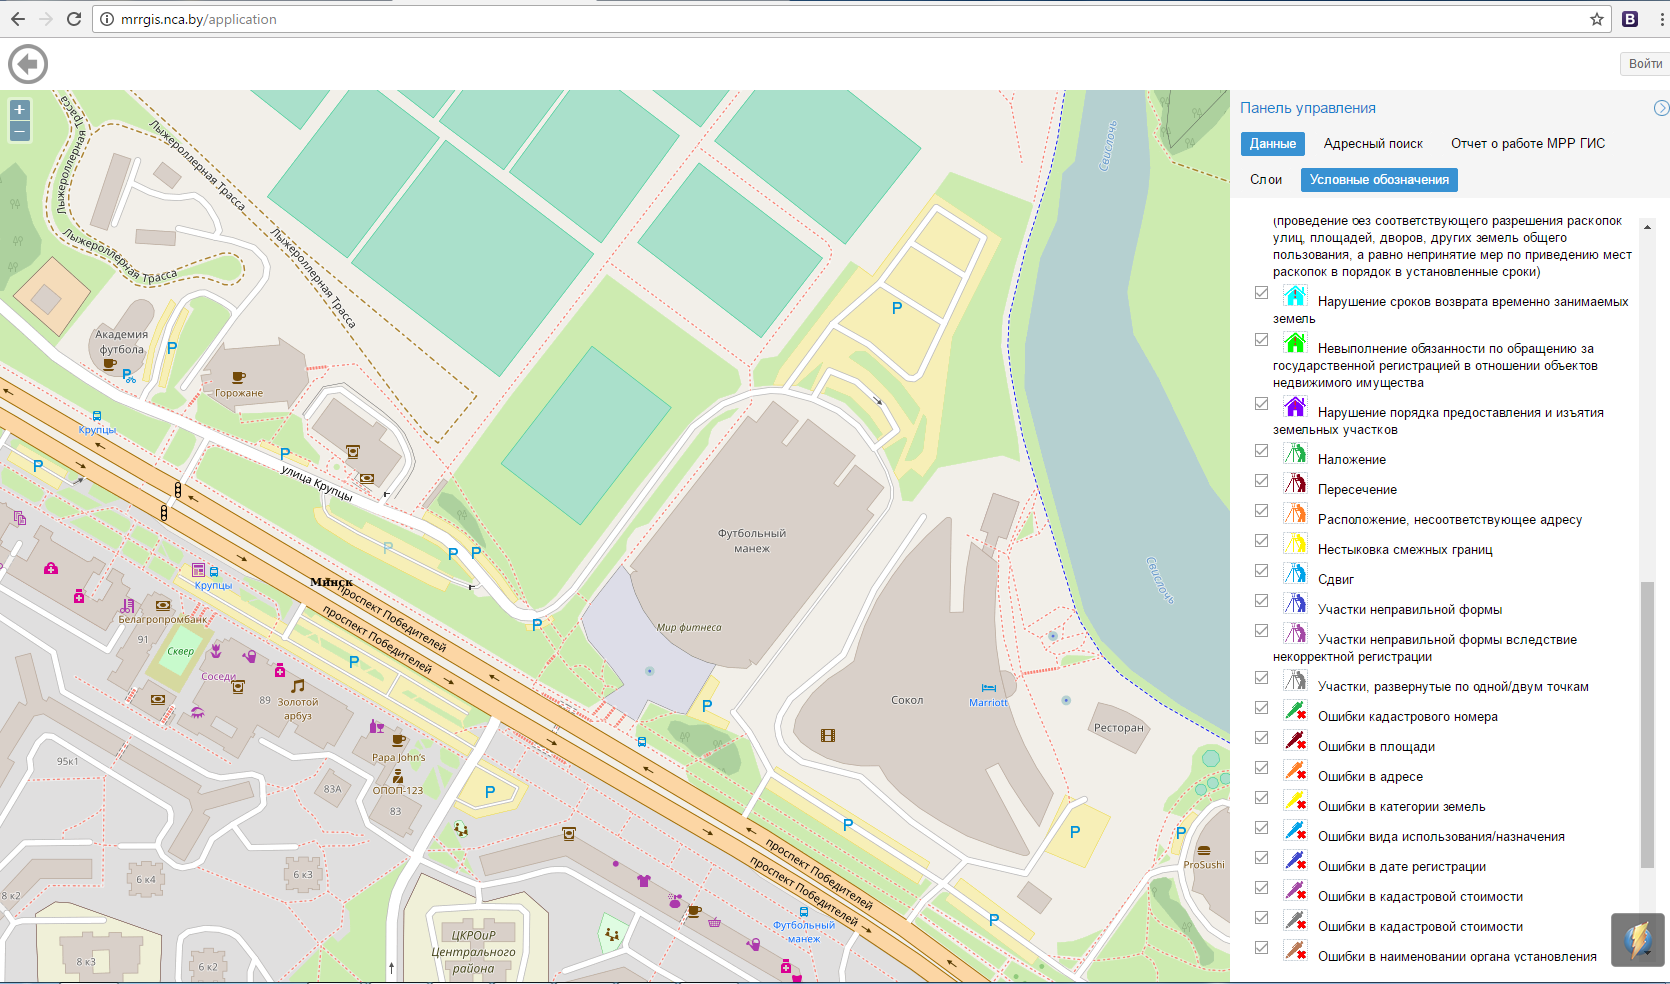Viewport: 1670px width, 984px height.
Task: Click the round back arrow icon
Action: [28, 65]
